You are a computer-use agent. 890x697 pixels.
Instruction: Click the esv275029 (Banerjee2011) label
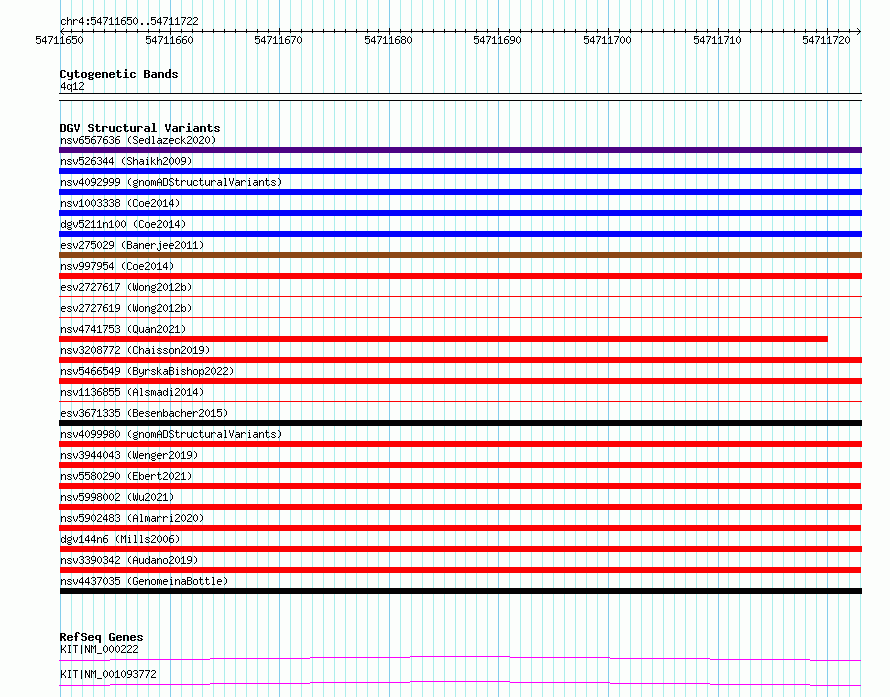(132, 245)
